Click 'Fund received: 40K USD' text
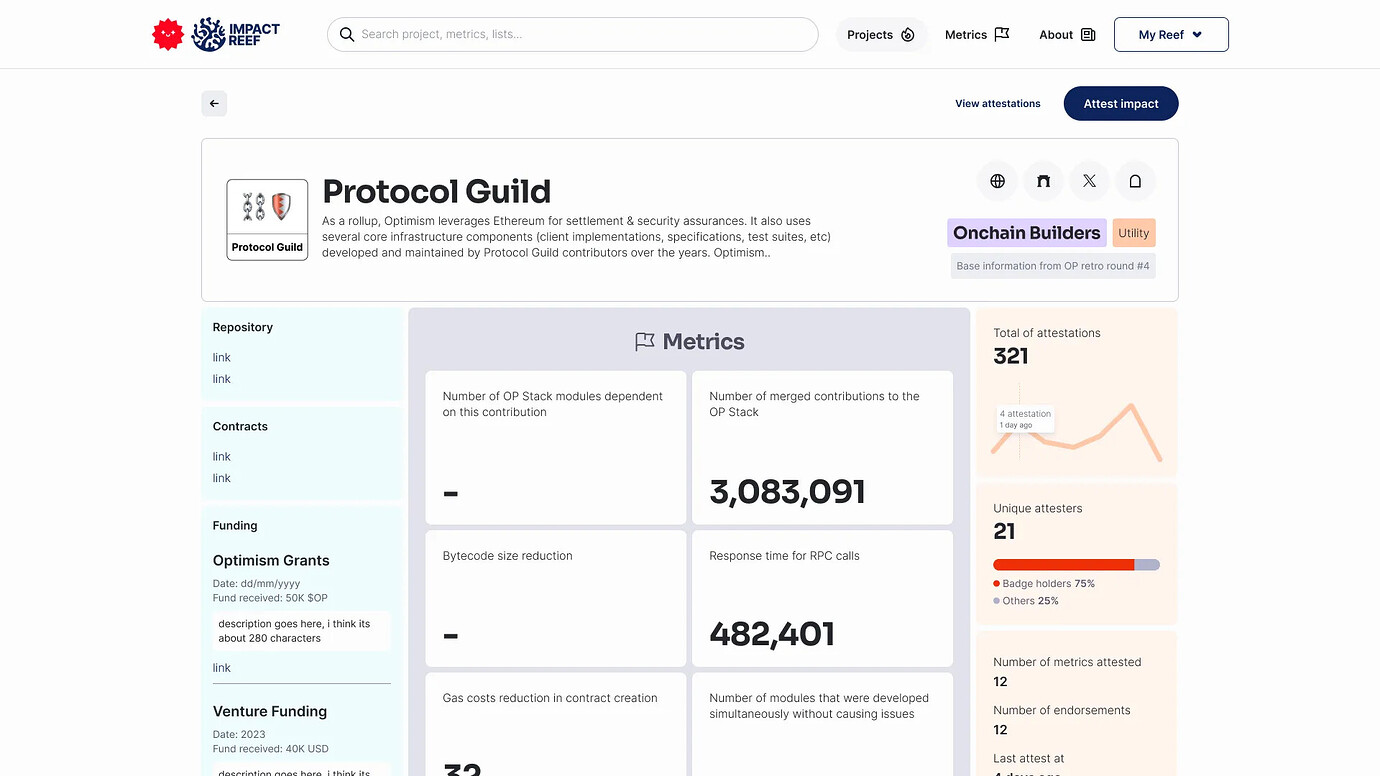This screenshot has width=1380, height=776. (271, 749)
